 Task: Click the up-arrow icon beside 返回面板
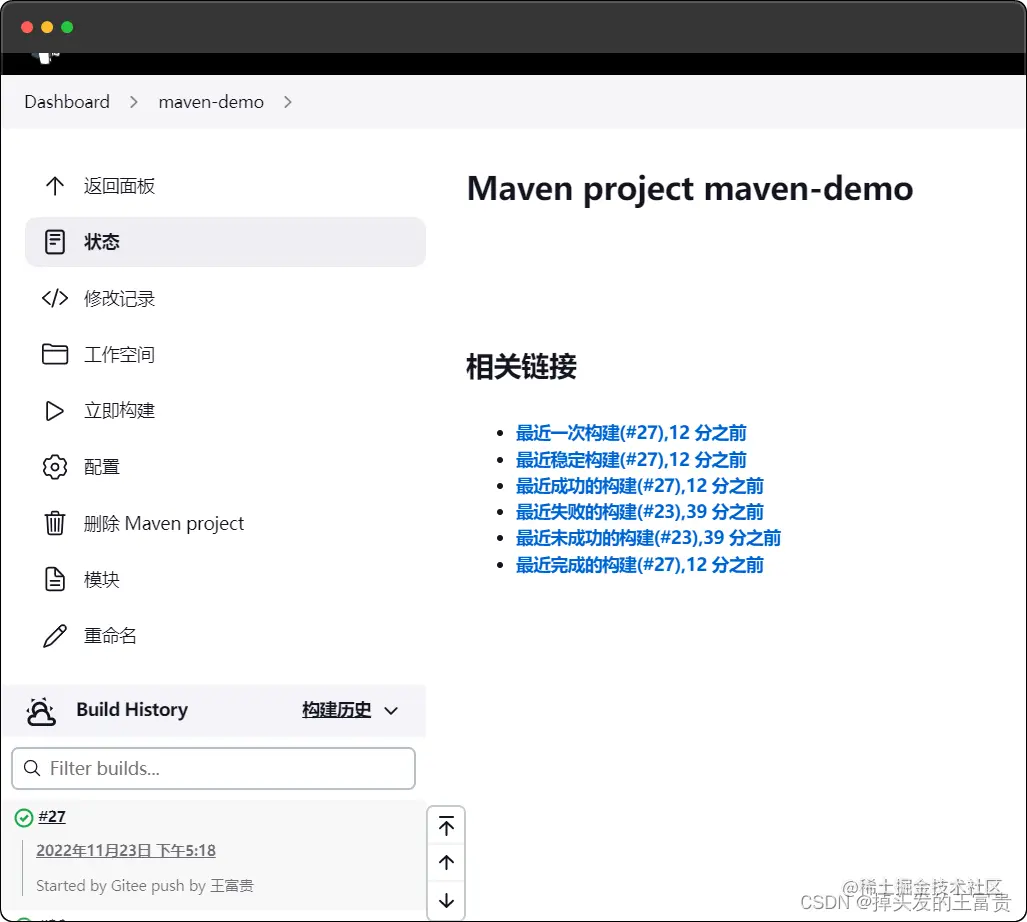coord(55,186)
